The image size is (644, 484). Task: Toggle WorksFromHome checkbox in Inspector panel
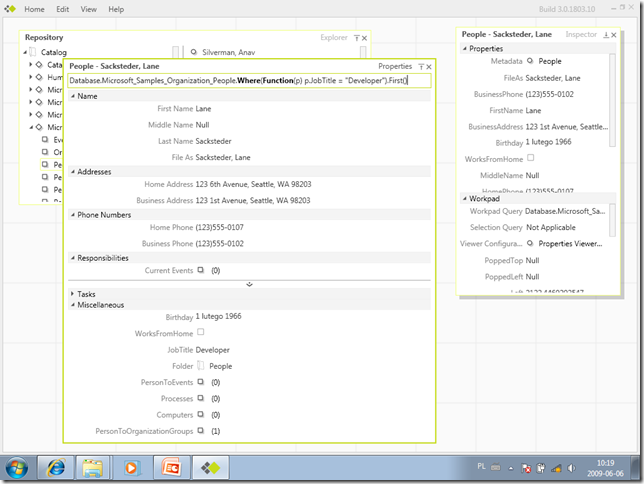pos(529,158)
